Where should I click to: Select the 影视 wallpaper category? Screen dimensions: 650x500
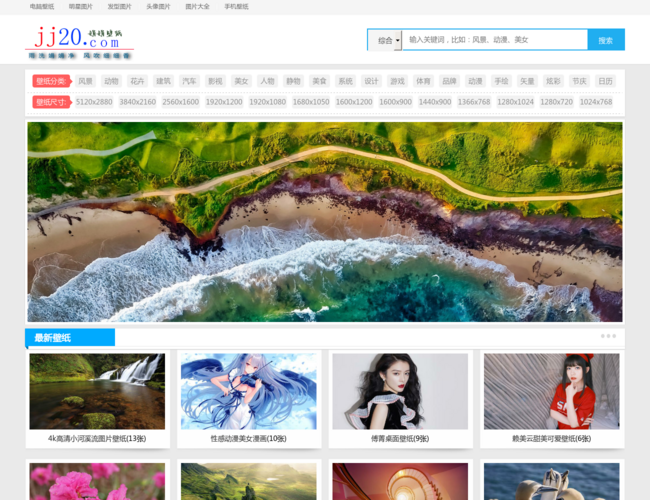coord(215,81)
